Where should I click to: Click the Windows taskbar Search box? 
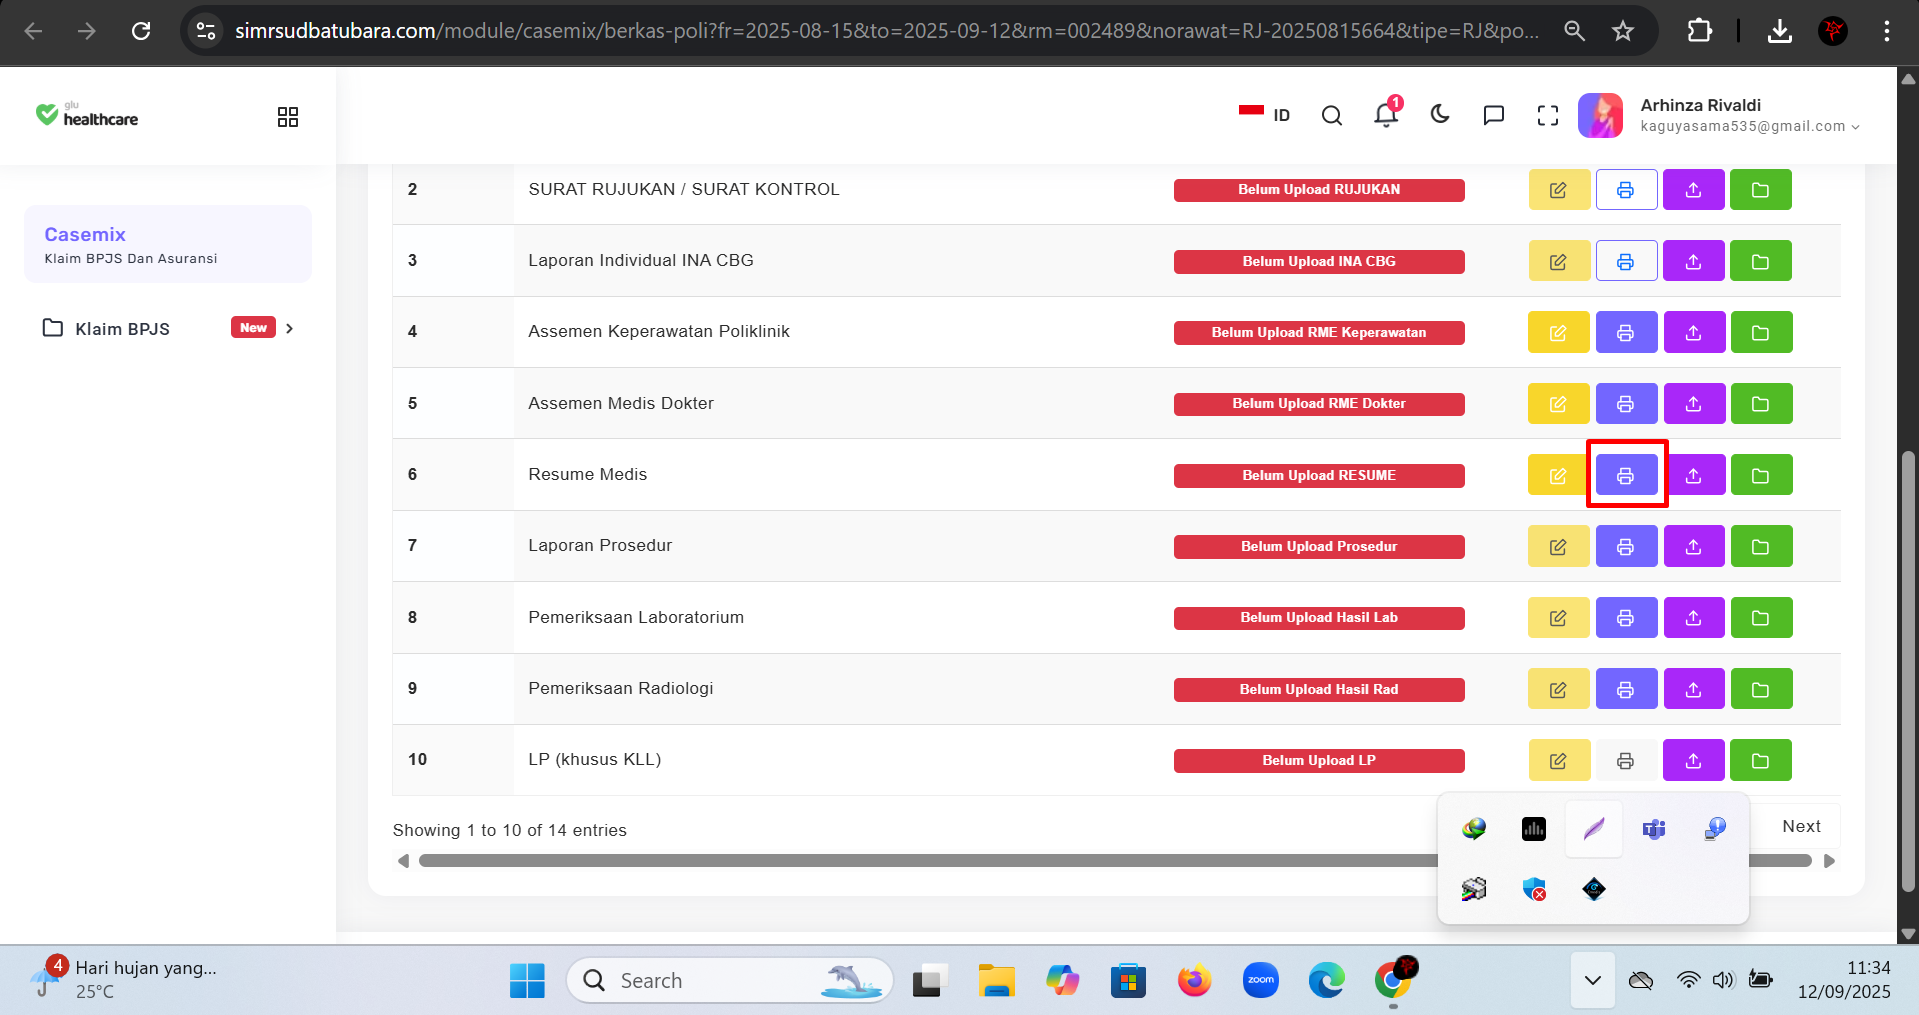(730, 980)
